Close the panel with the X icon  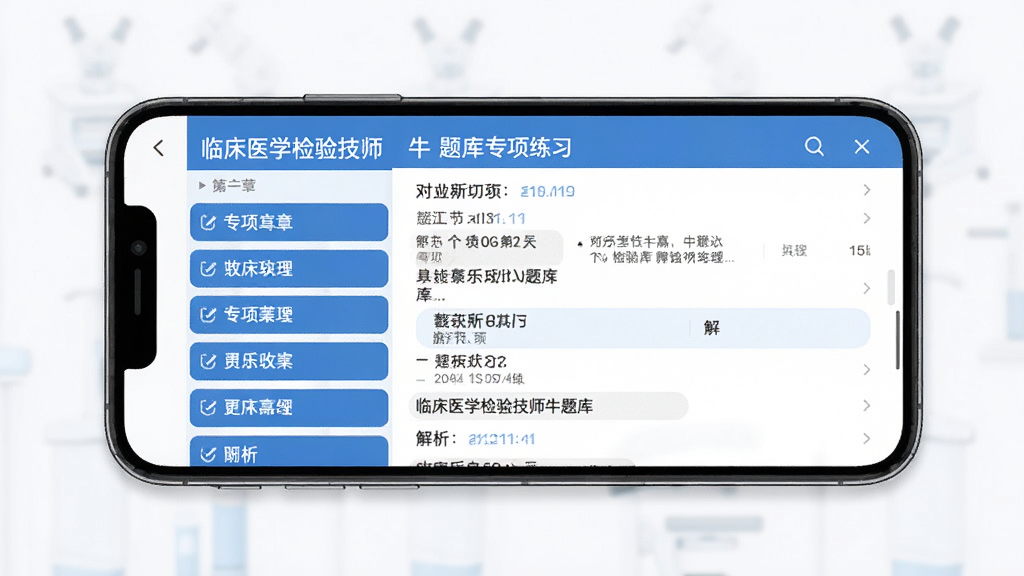(x=862, y=147)
